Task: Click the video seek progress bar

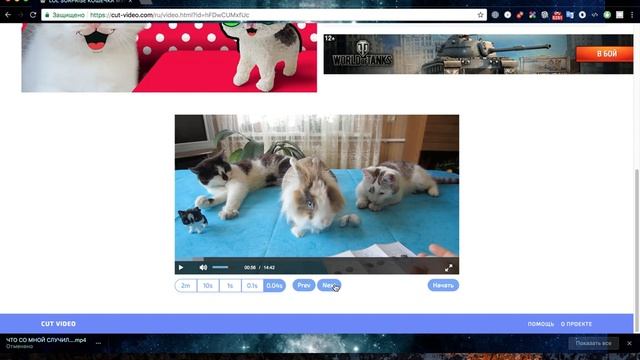Action: click(317, 259)
